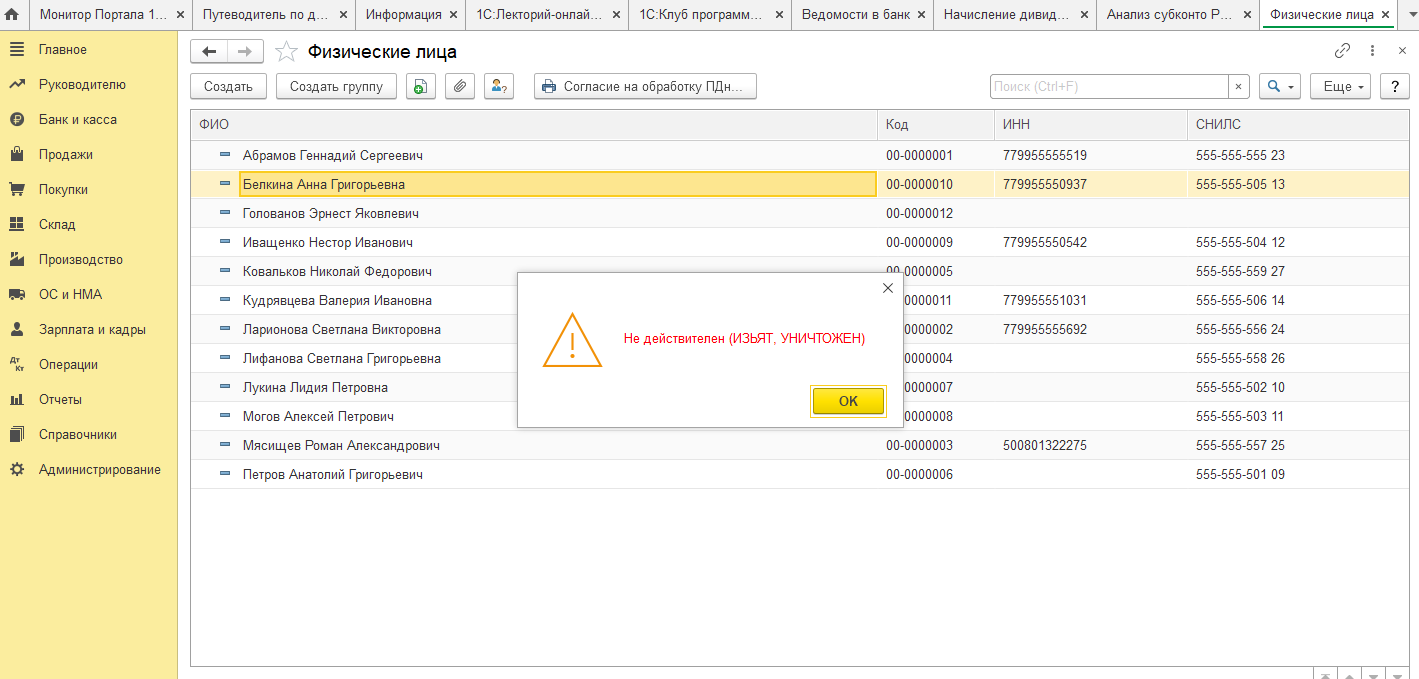Screen dimensions: 1419x679
Task: Open the Еще dropdown menu
Action: [1338, 86]
